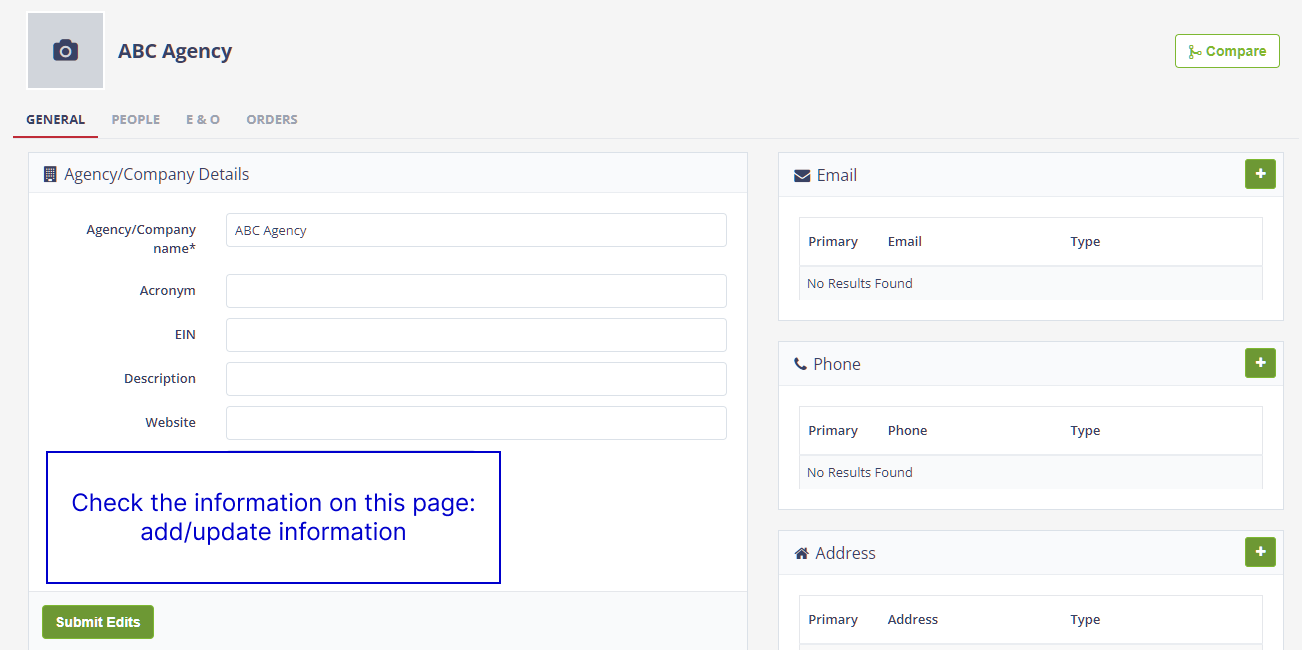Click the camera photo placeholder icon
This screenshot has height=650, width=1302.
pyautogui.click(x=65, y=51)
